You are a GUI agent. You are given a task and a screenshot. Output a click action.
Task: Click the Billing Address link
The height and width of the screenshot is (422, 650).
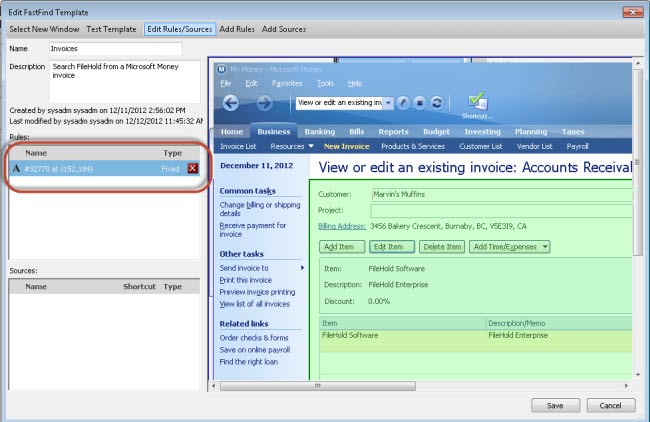tap(342, 226)
